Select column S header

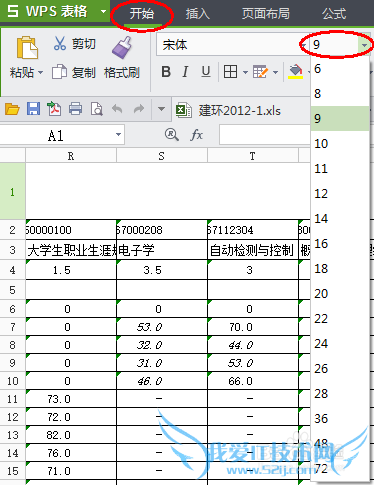pyautogui.click(x=162, y=156)
